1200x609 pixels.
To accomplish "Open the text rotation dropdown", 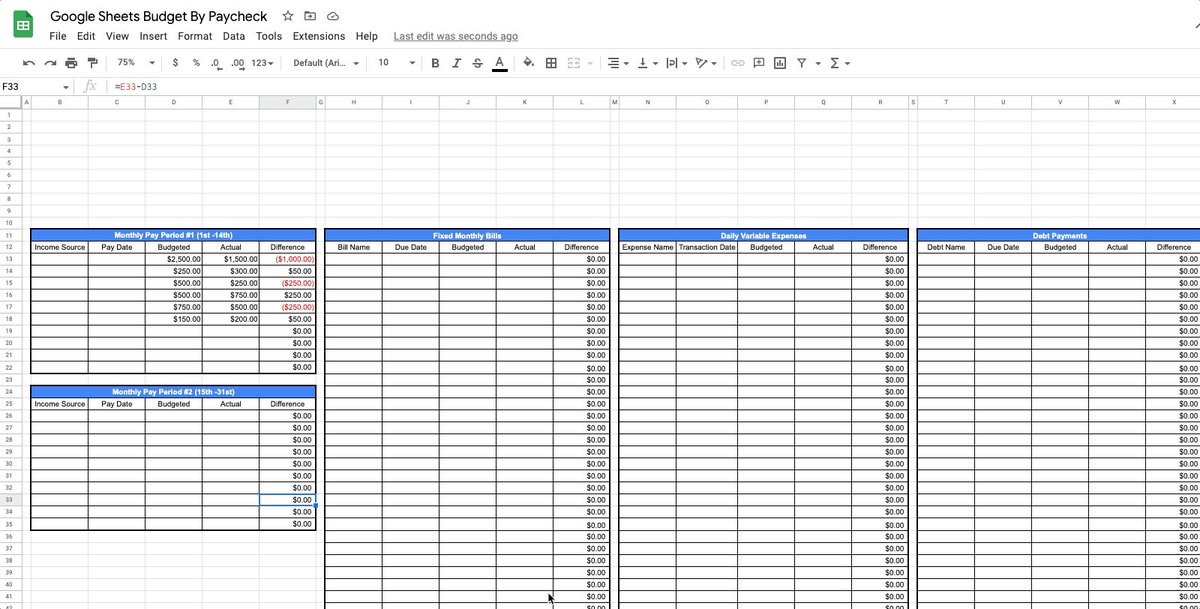I will (706, 63).
